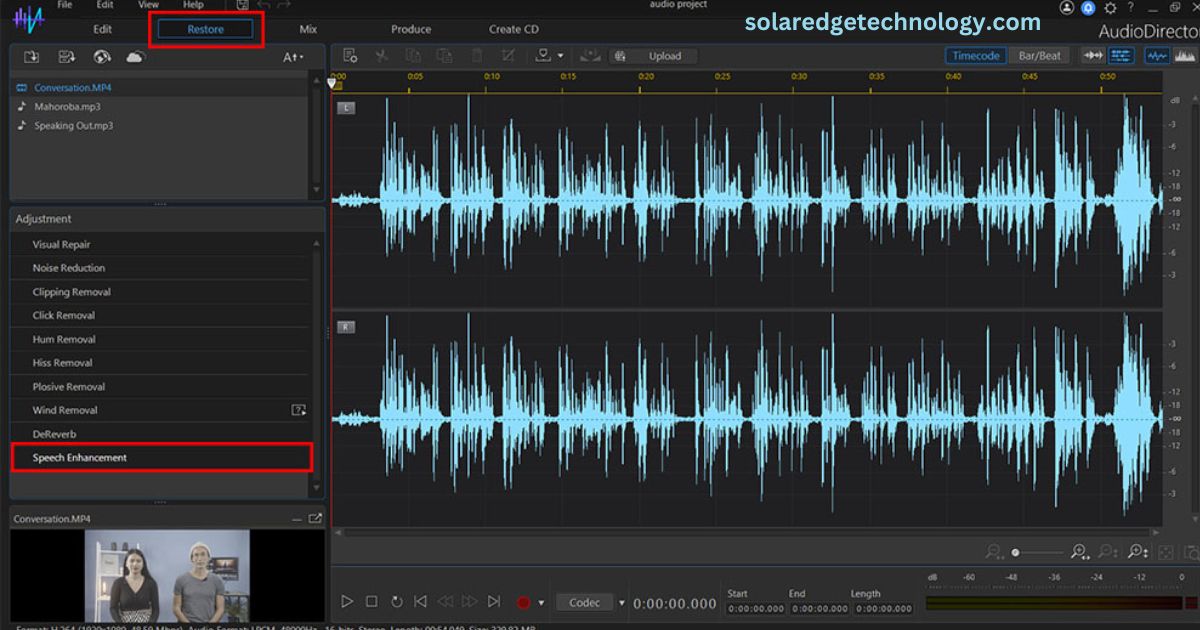Image resolution: width=1200 pixels, height=630 pixels.
Task: Click the undo arrow icon
Action: coord(265,5)
